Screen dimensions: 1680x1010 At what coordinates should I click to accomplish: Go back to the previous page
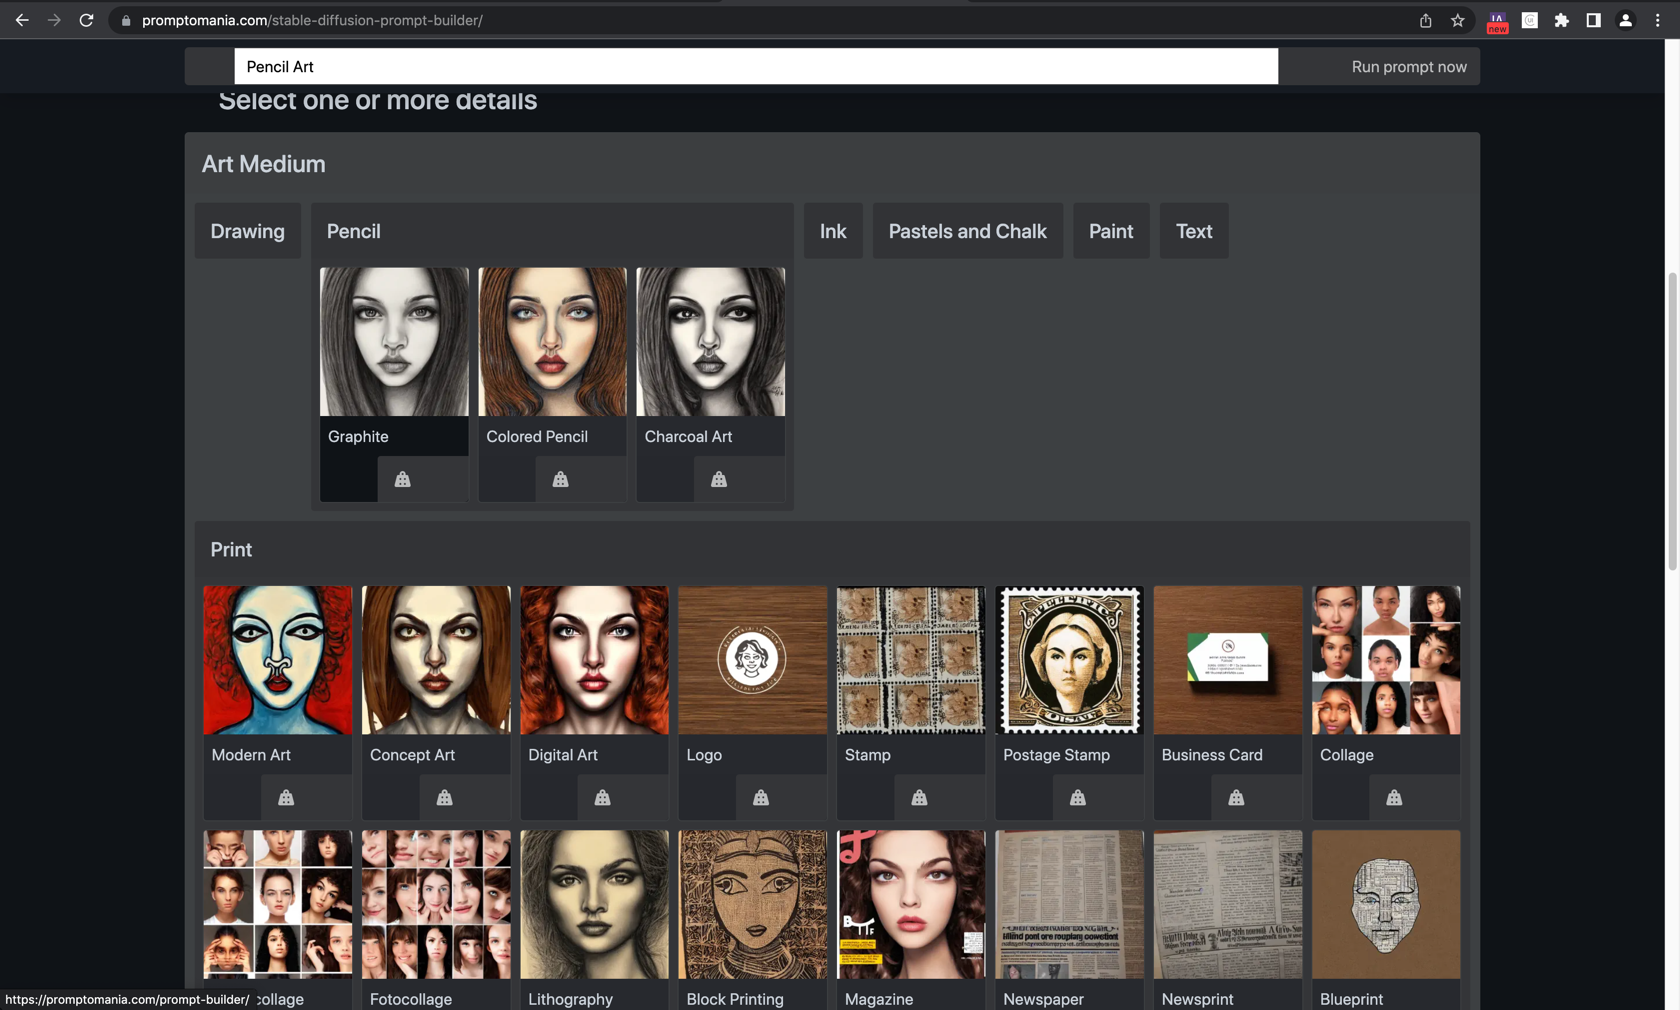click(x=22, y=20)
